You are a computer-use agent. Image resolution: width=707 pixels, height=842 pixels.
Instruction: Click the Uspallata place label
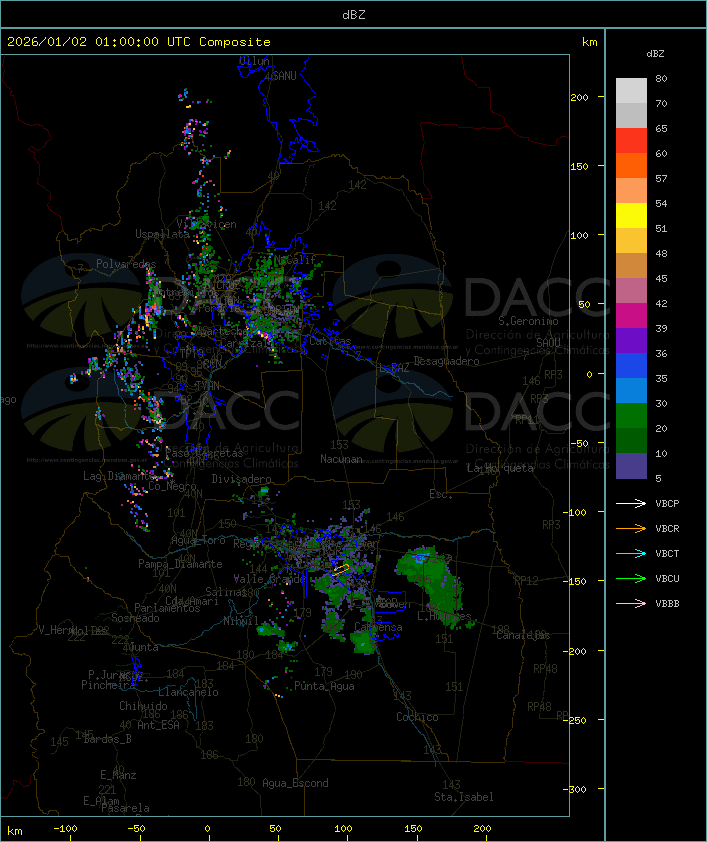pyautogui.click(x=162, y=234)
